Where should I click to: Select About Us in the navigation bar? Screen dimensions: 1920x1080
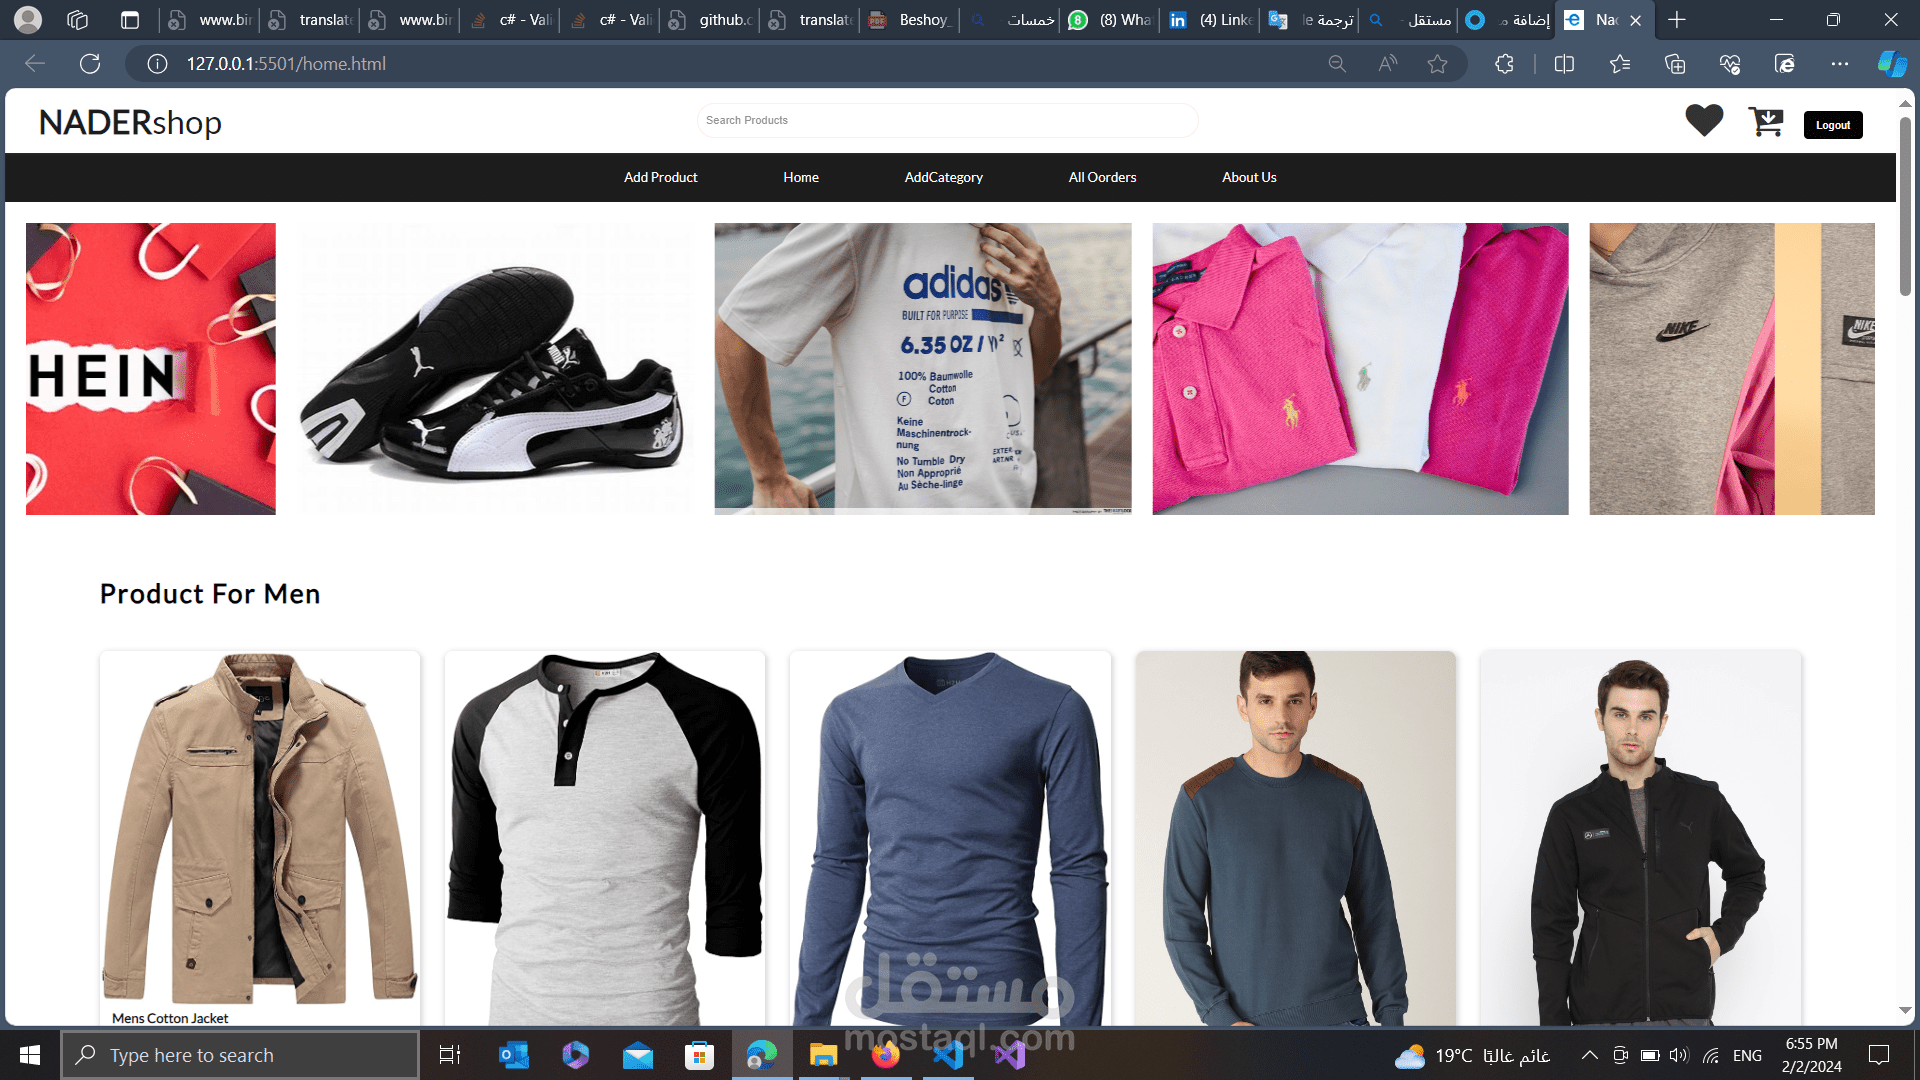pos(1249,177)
